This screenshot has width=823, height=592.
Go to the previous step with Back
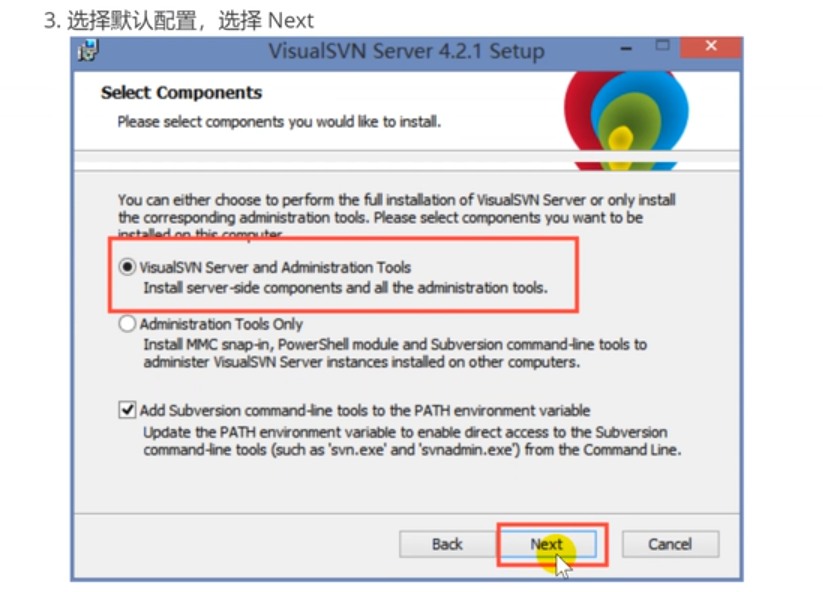tap(447, 544)
